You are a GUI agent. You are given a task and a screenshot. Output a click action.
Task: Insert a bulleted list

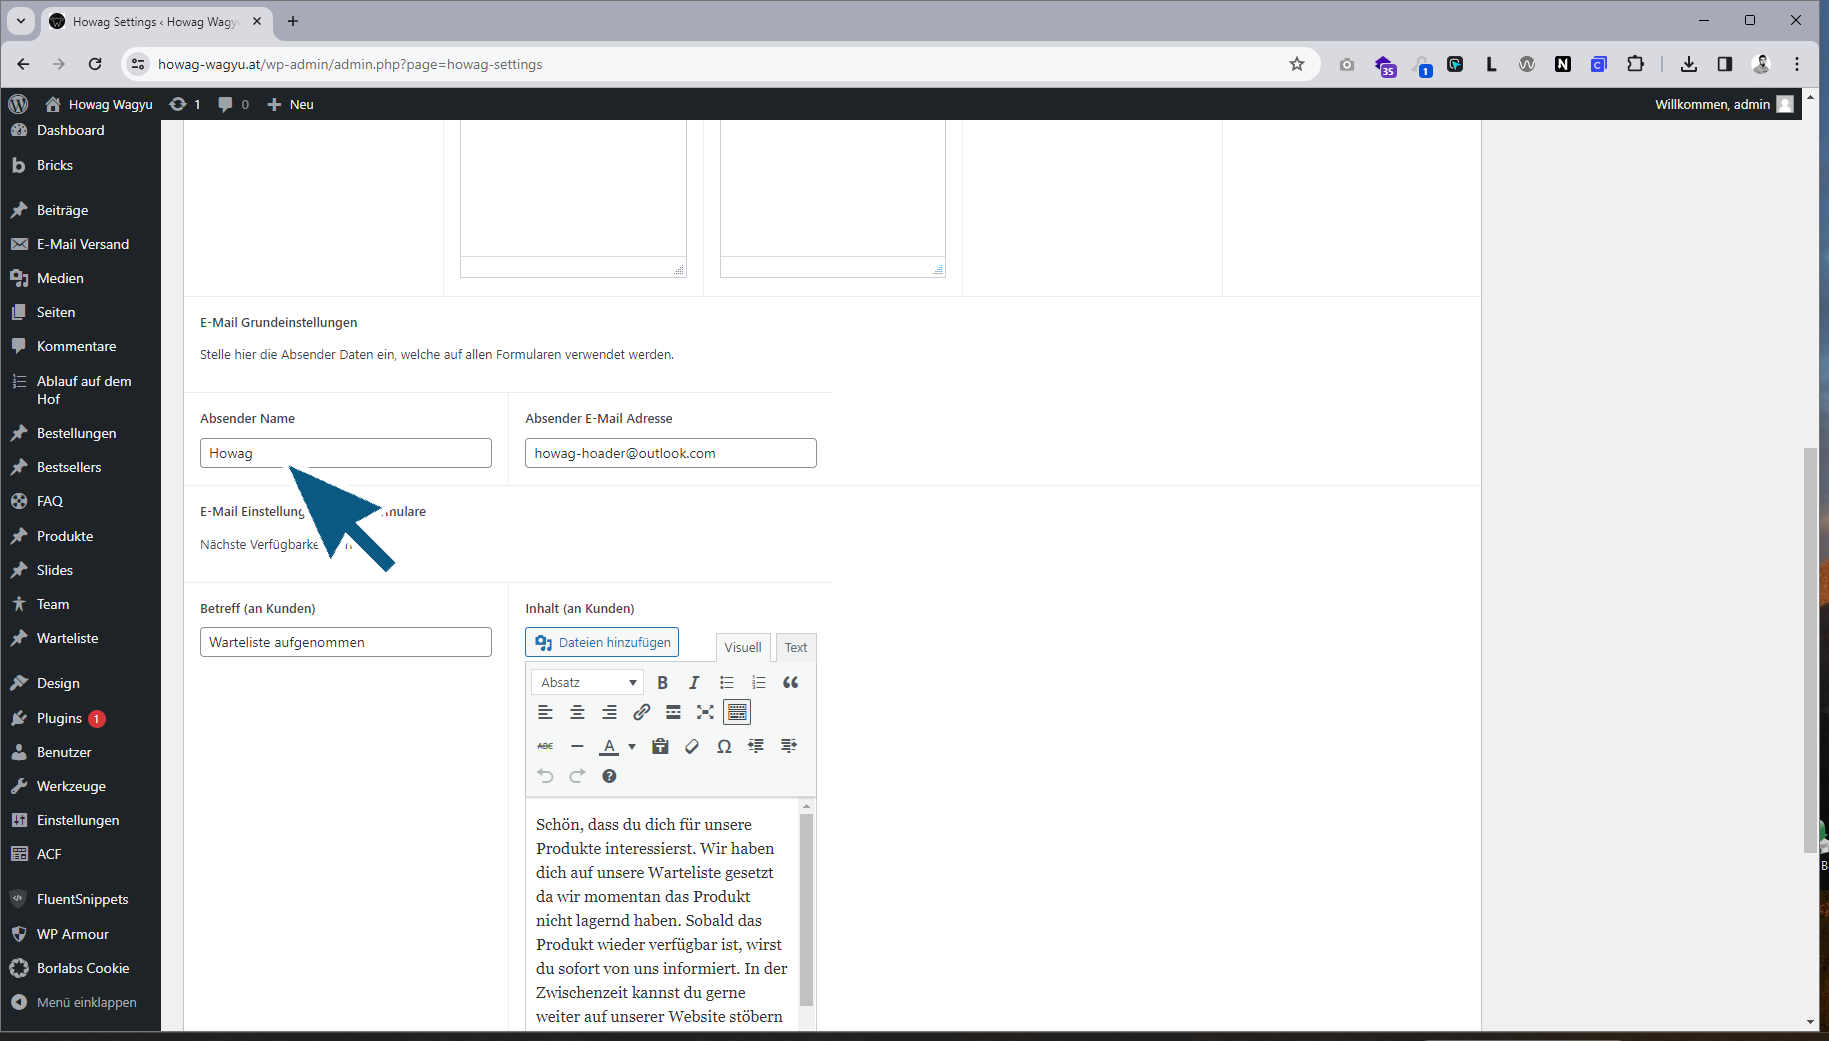tap(727, 683)
